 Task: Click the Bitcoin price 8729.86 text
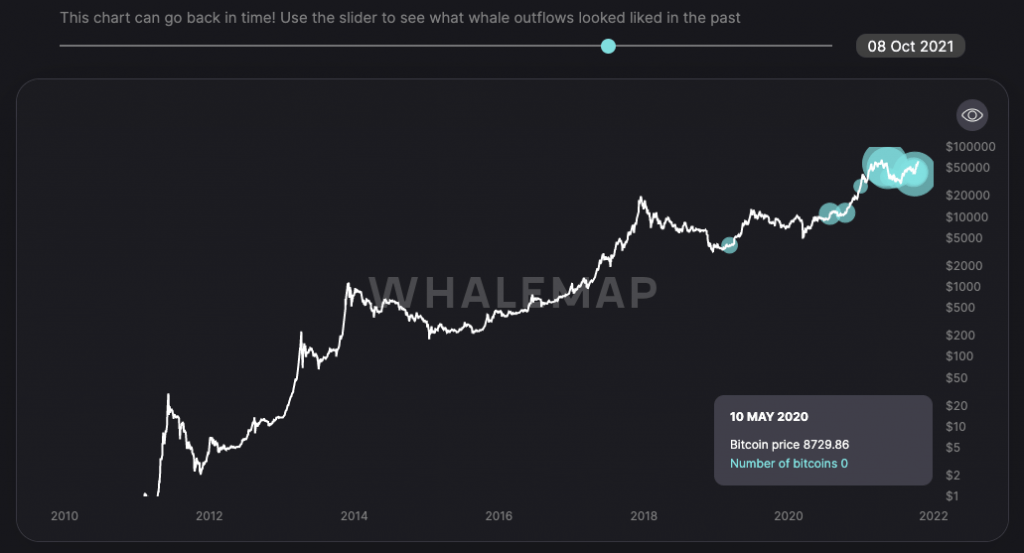(x=789, y=444)
